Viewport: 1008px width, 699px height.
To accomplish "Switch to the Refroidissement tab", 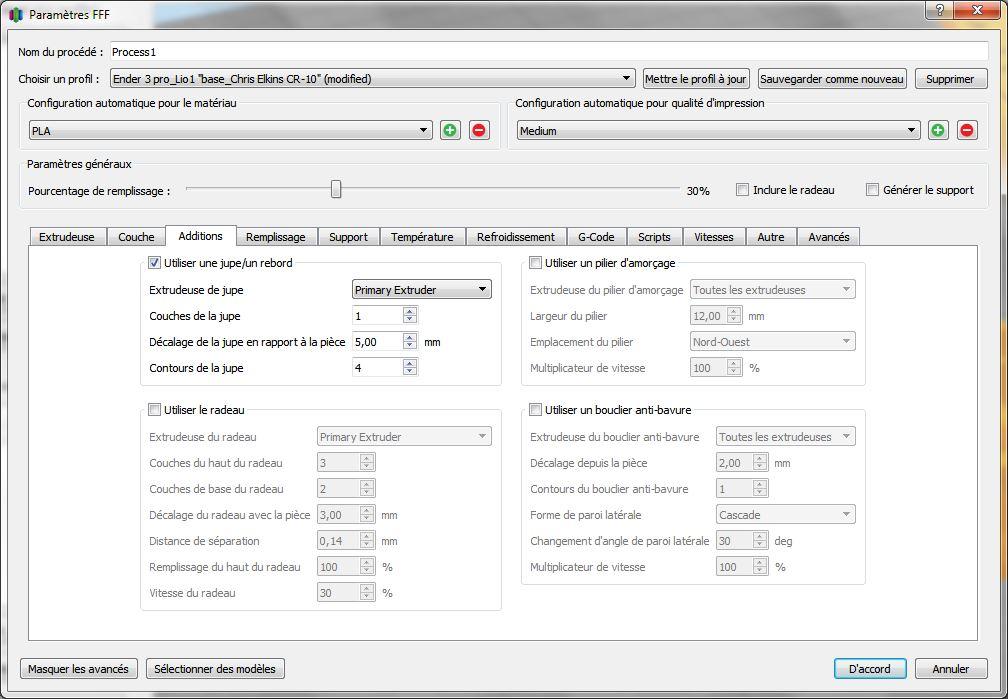I will click(516, 237).
